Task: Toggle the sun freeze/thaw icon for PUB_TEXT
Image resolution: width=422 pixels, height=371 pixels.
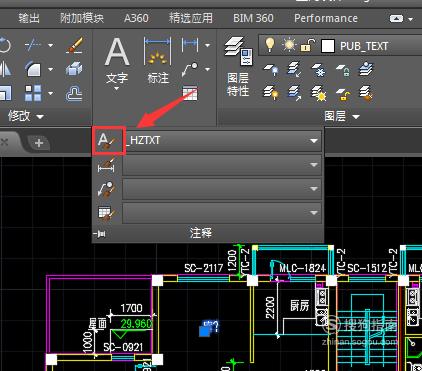Action: pos(288,45)
